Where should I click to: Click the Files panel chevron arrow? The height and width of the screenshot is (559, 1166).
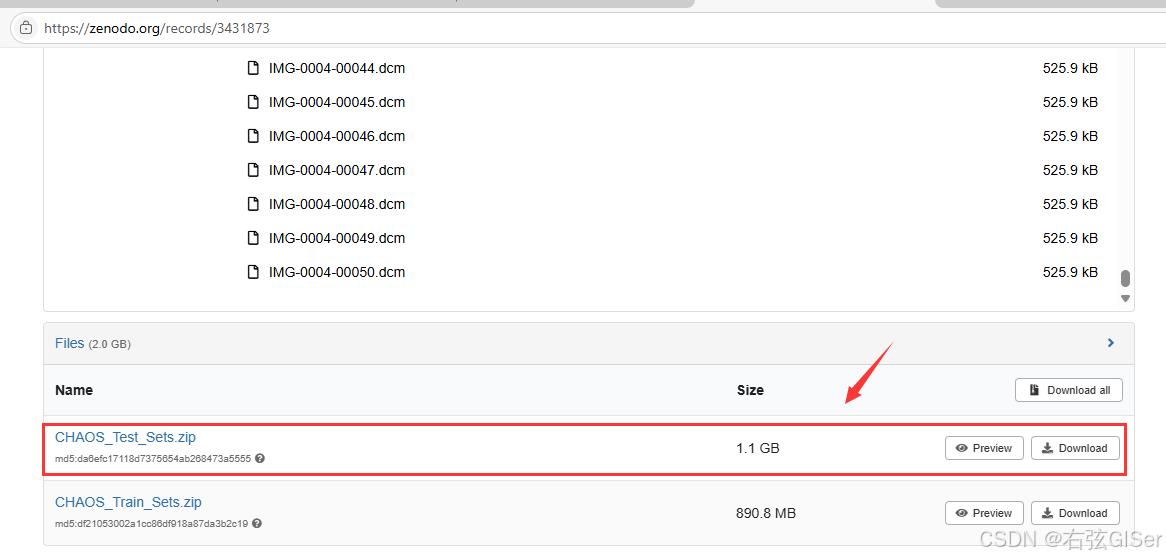pyautogui.click(x=1111, y=343)
